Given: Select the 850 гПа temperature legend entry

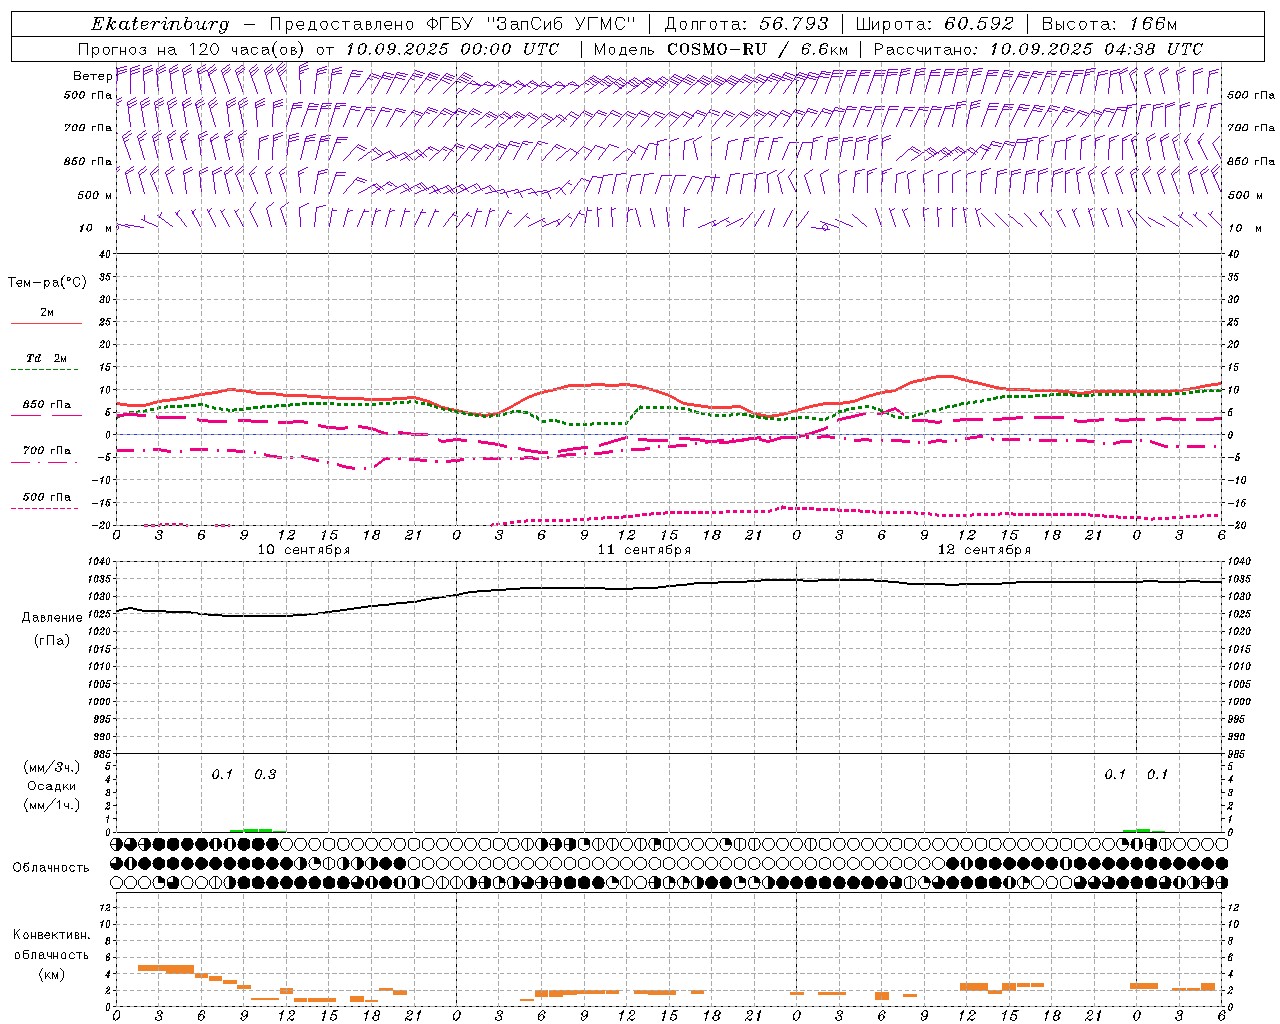Looking at the screenshot, I should coord(47,405).
